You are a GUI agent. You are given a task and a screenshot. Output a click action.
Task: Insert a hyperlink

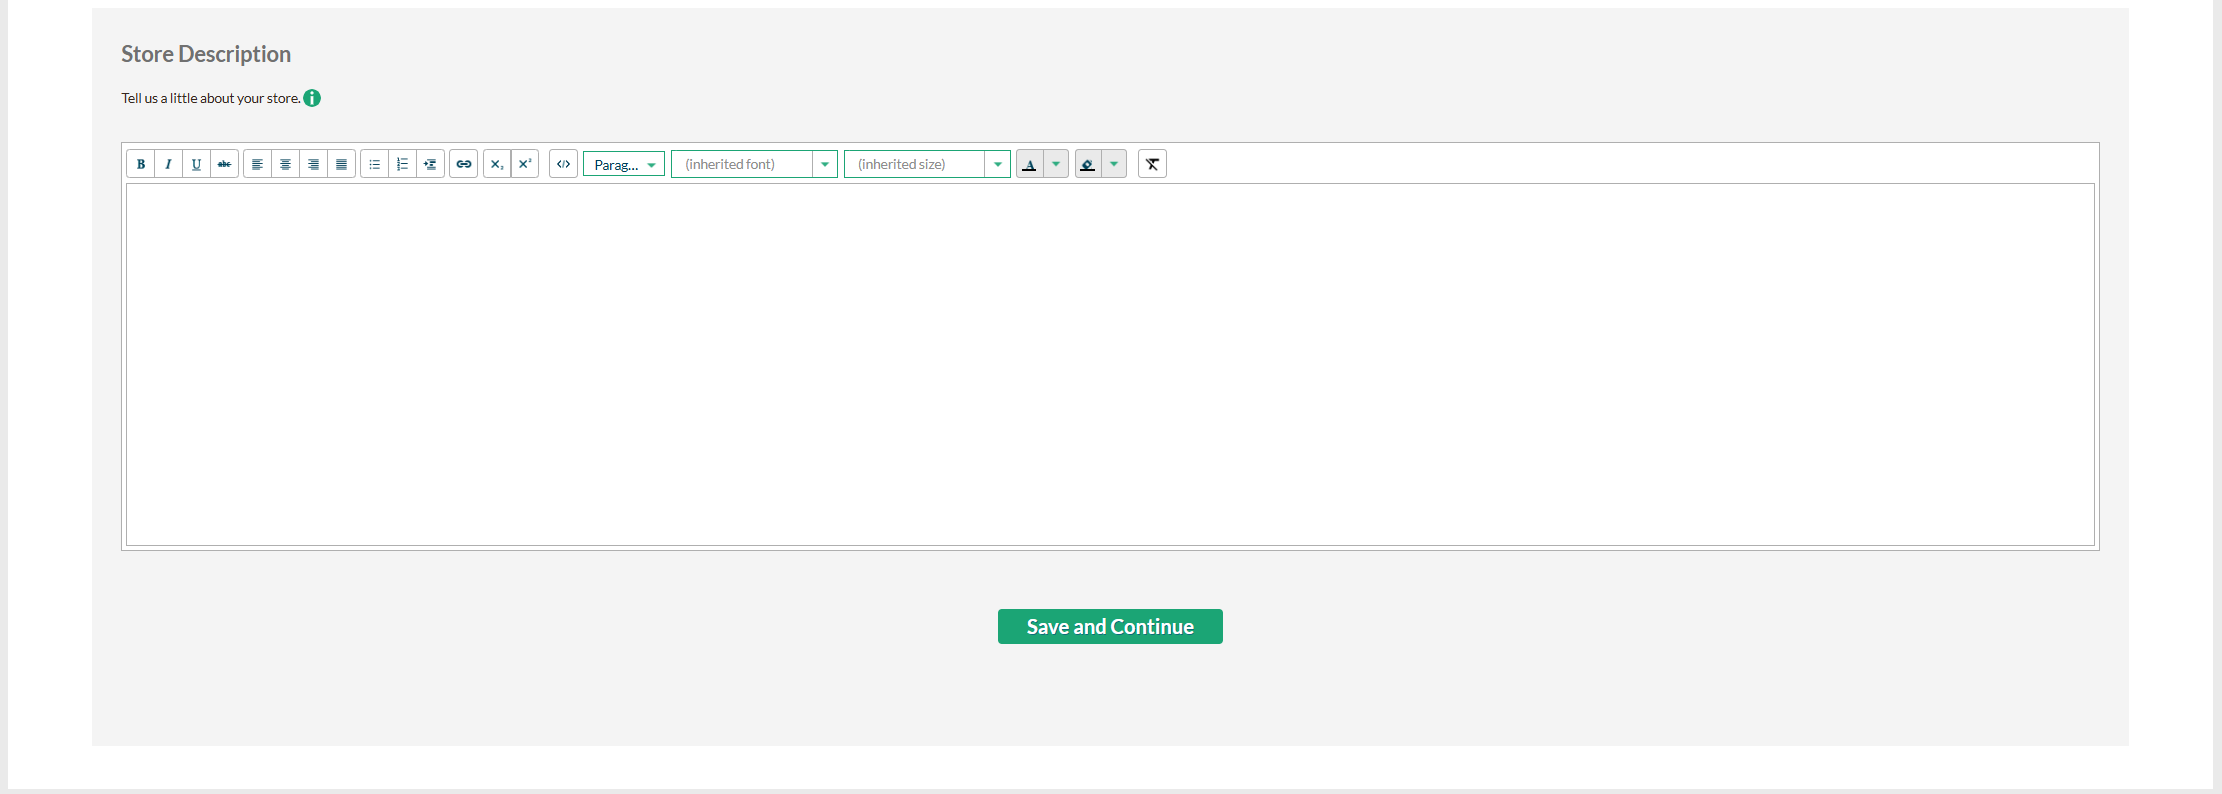pyautogui.click(x=464, y=164)
